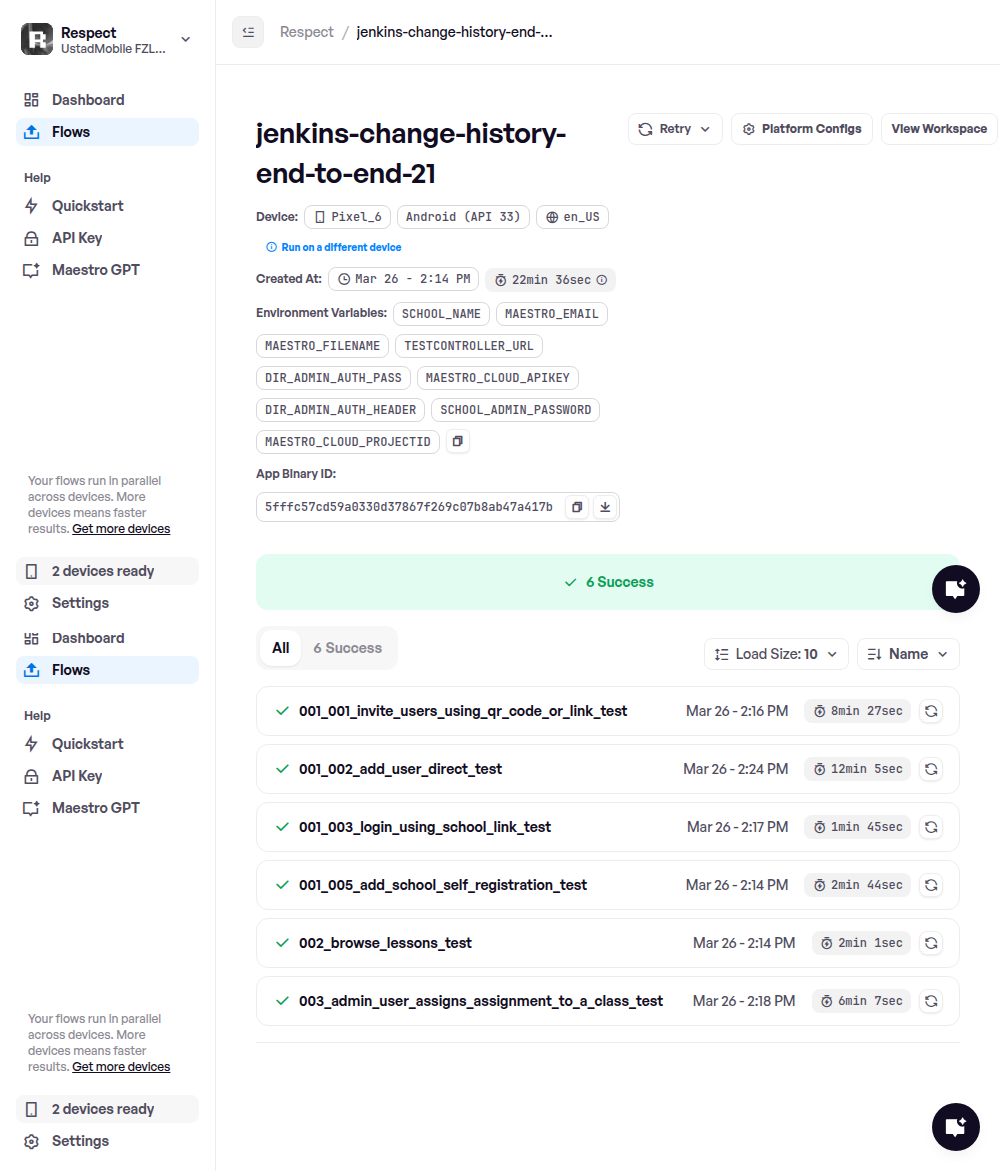This screenshot has height=1171, width=1000.
Task: Click the Run on a different device link
Action: (341, 247)
